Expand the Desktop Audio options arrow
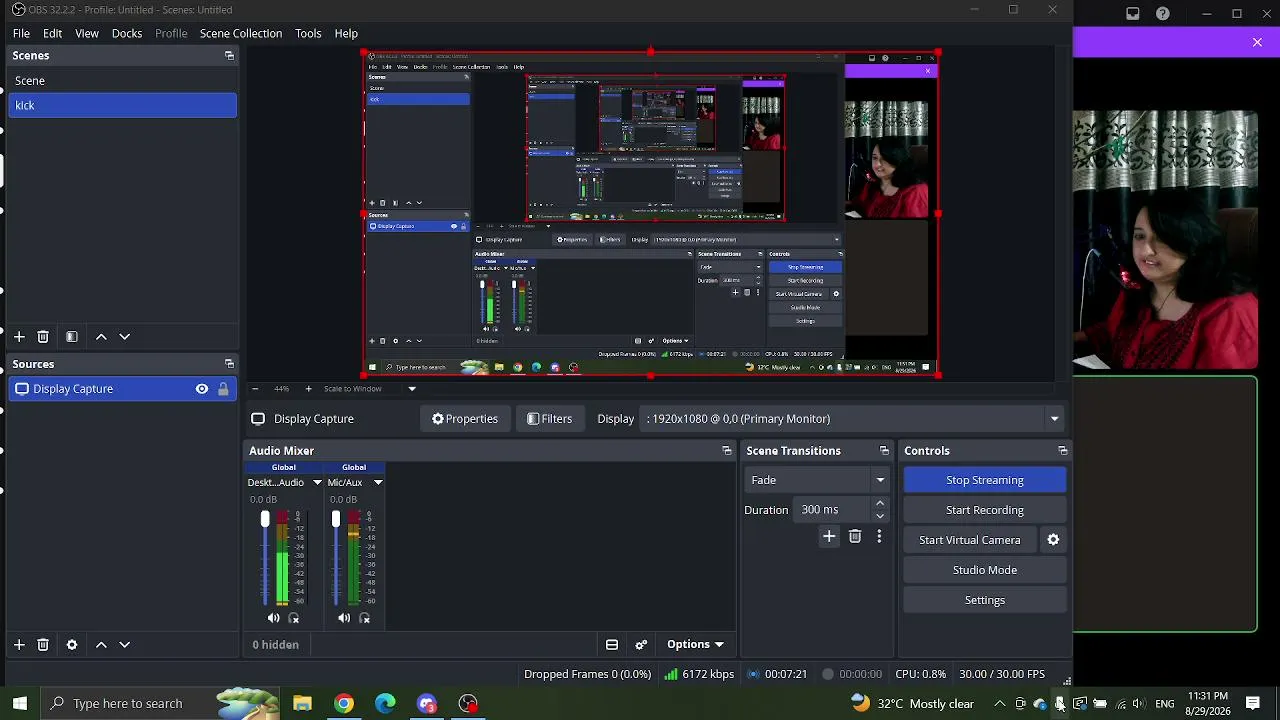Screen dimensions: 1280x720 coord(317,483)
